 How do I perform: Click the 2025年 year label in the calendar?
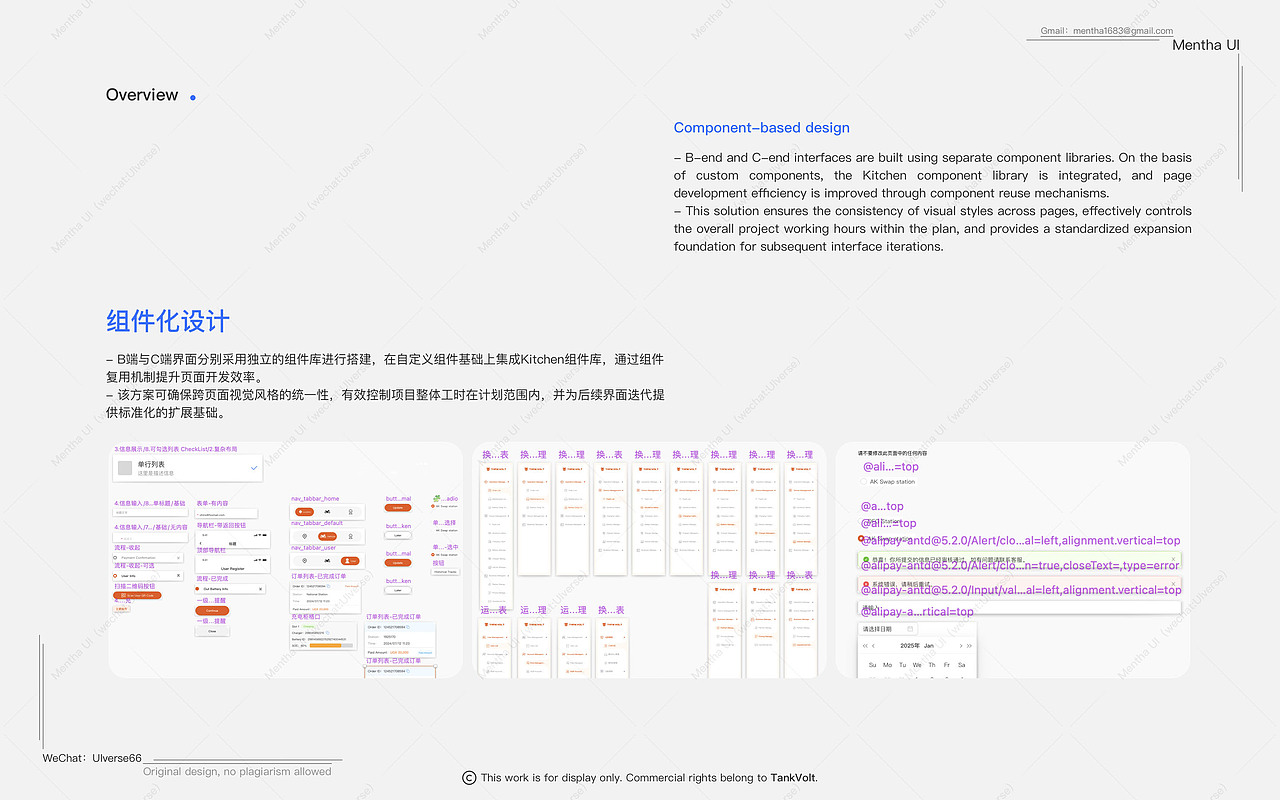(910, 646)
